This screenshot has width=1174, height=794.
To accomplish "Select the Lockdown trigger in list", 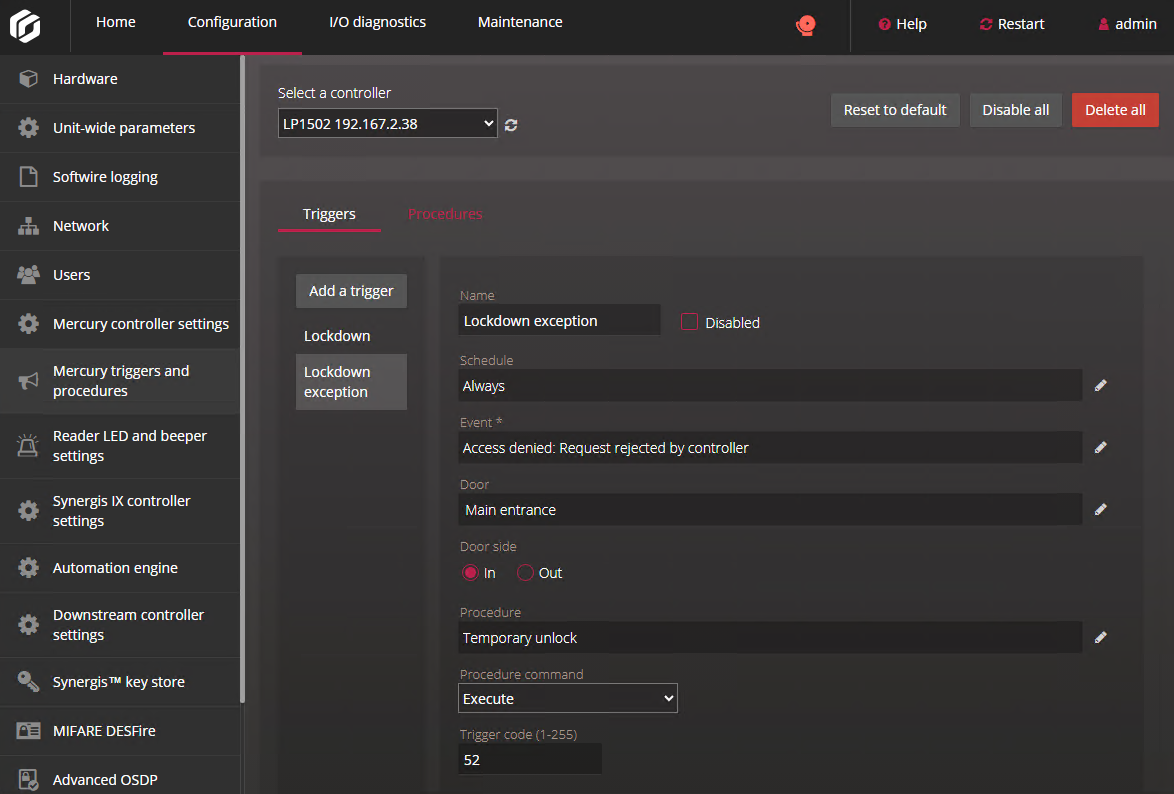I will 351,336.
